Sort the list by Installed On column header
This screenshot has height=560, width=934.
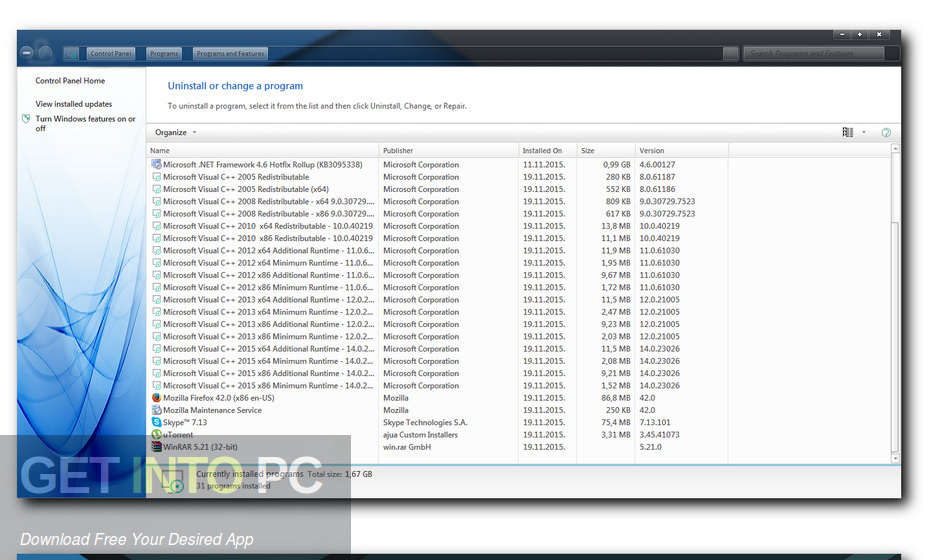click(x=547, y=151)
